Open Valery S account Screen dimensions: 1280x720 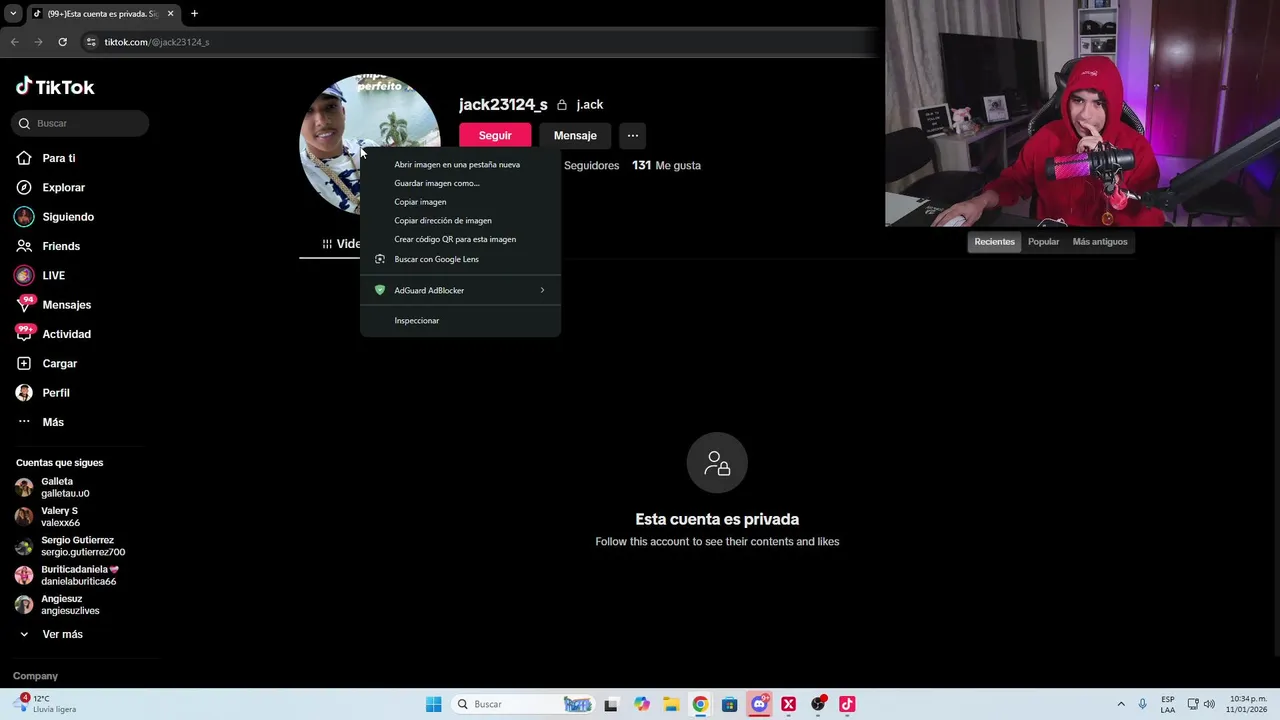[x=60, y=517]
